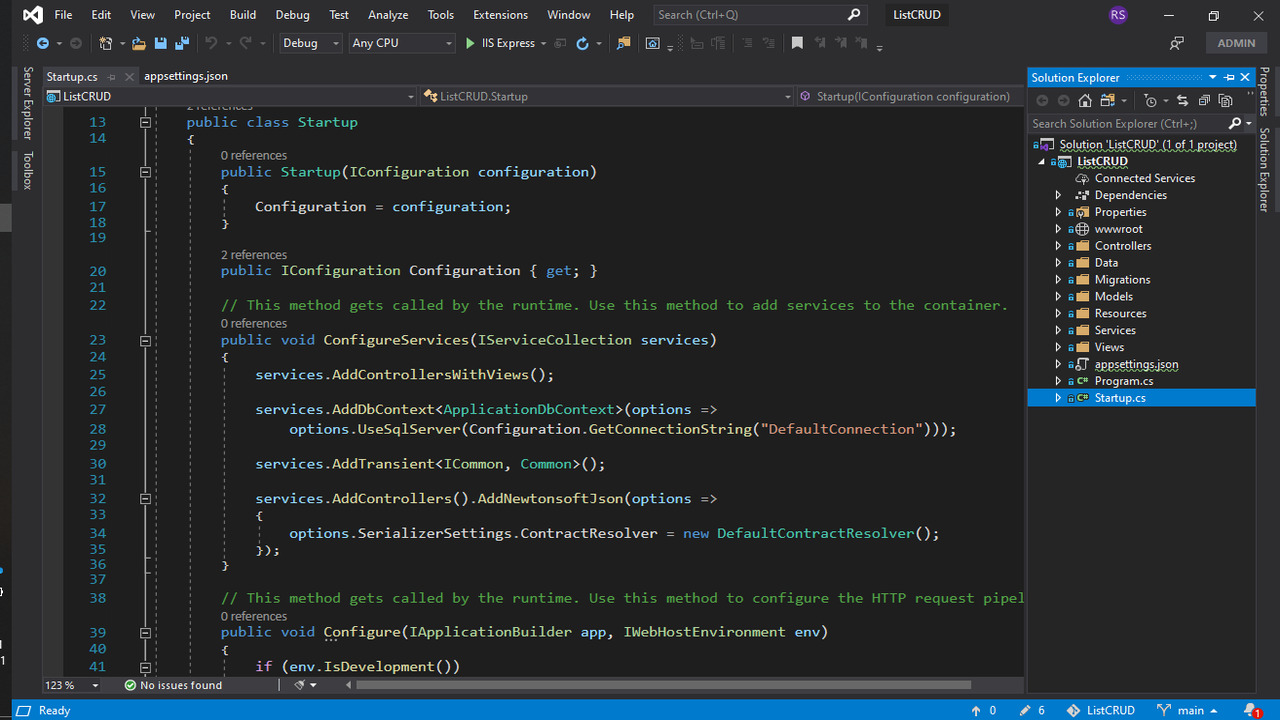Click the Save All toolbar icon
The width and height of the screenshot is (1280, 720).
(x=182, y=43)
